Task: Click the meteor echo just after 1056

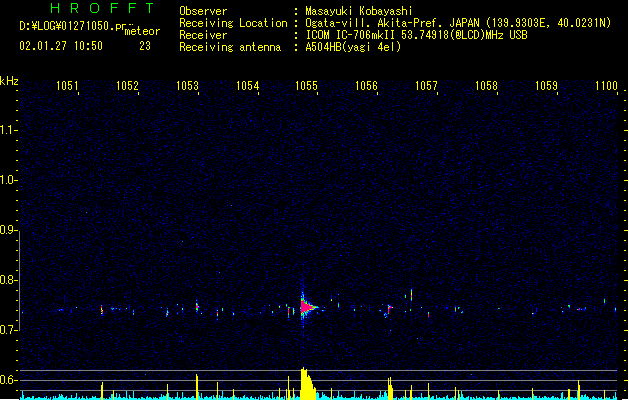Action: tap(388, 310)
